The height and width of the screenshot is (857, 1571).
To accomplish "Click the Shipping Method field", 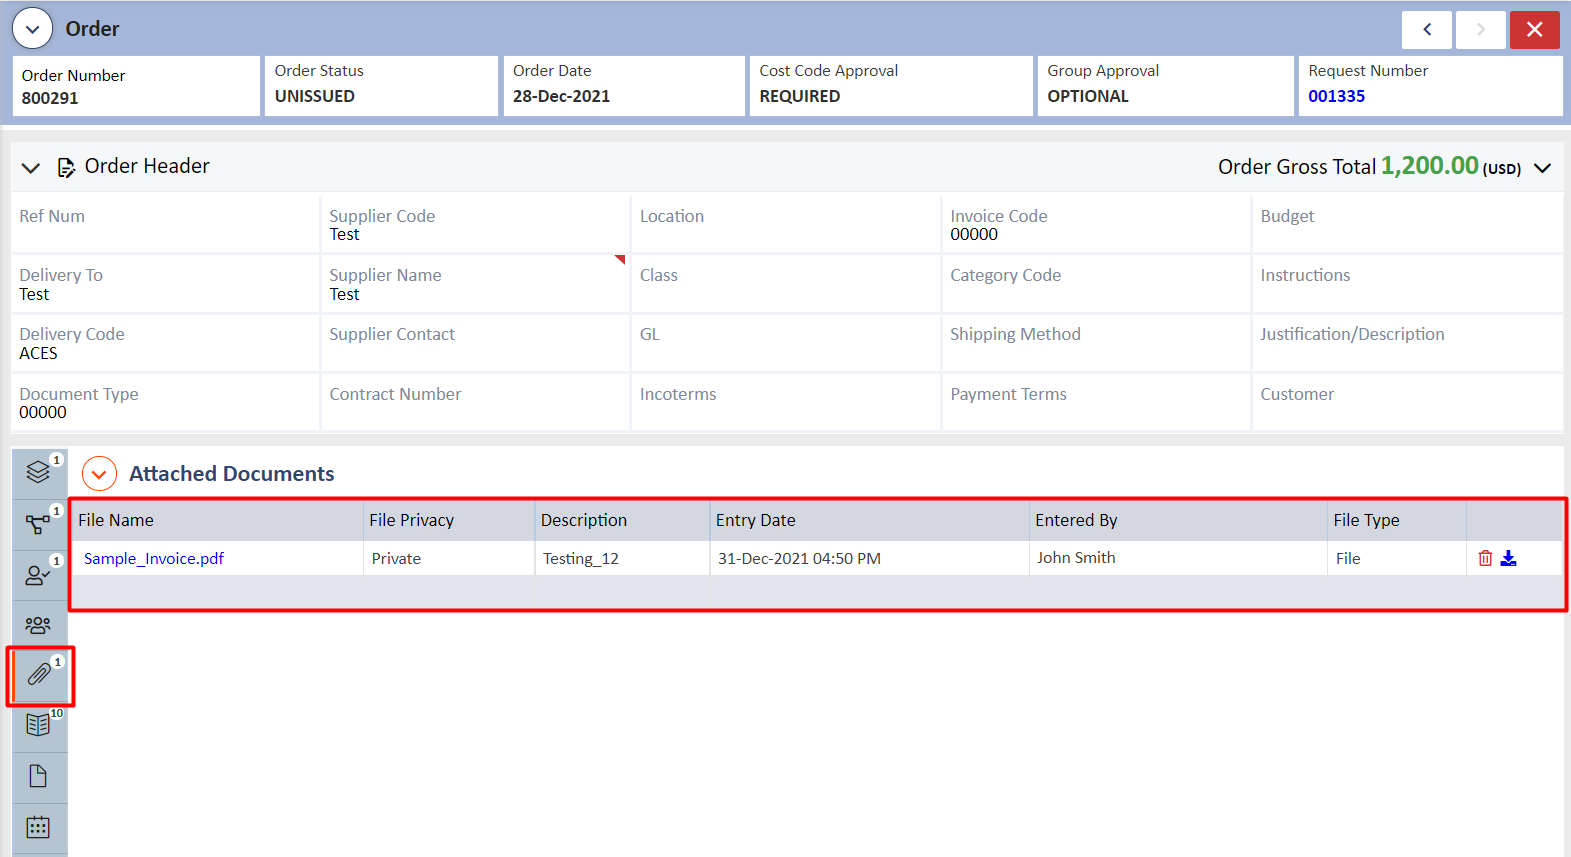I will click(x=1096, y=343).
